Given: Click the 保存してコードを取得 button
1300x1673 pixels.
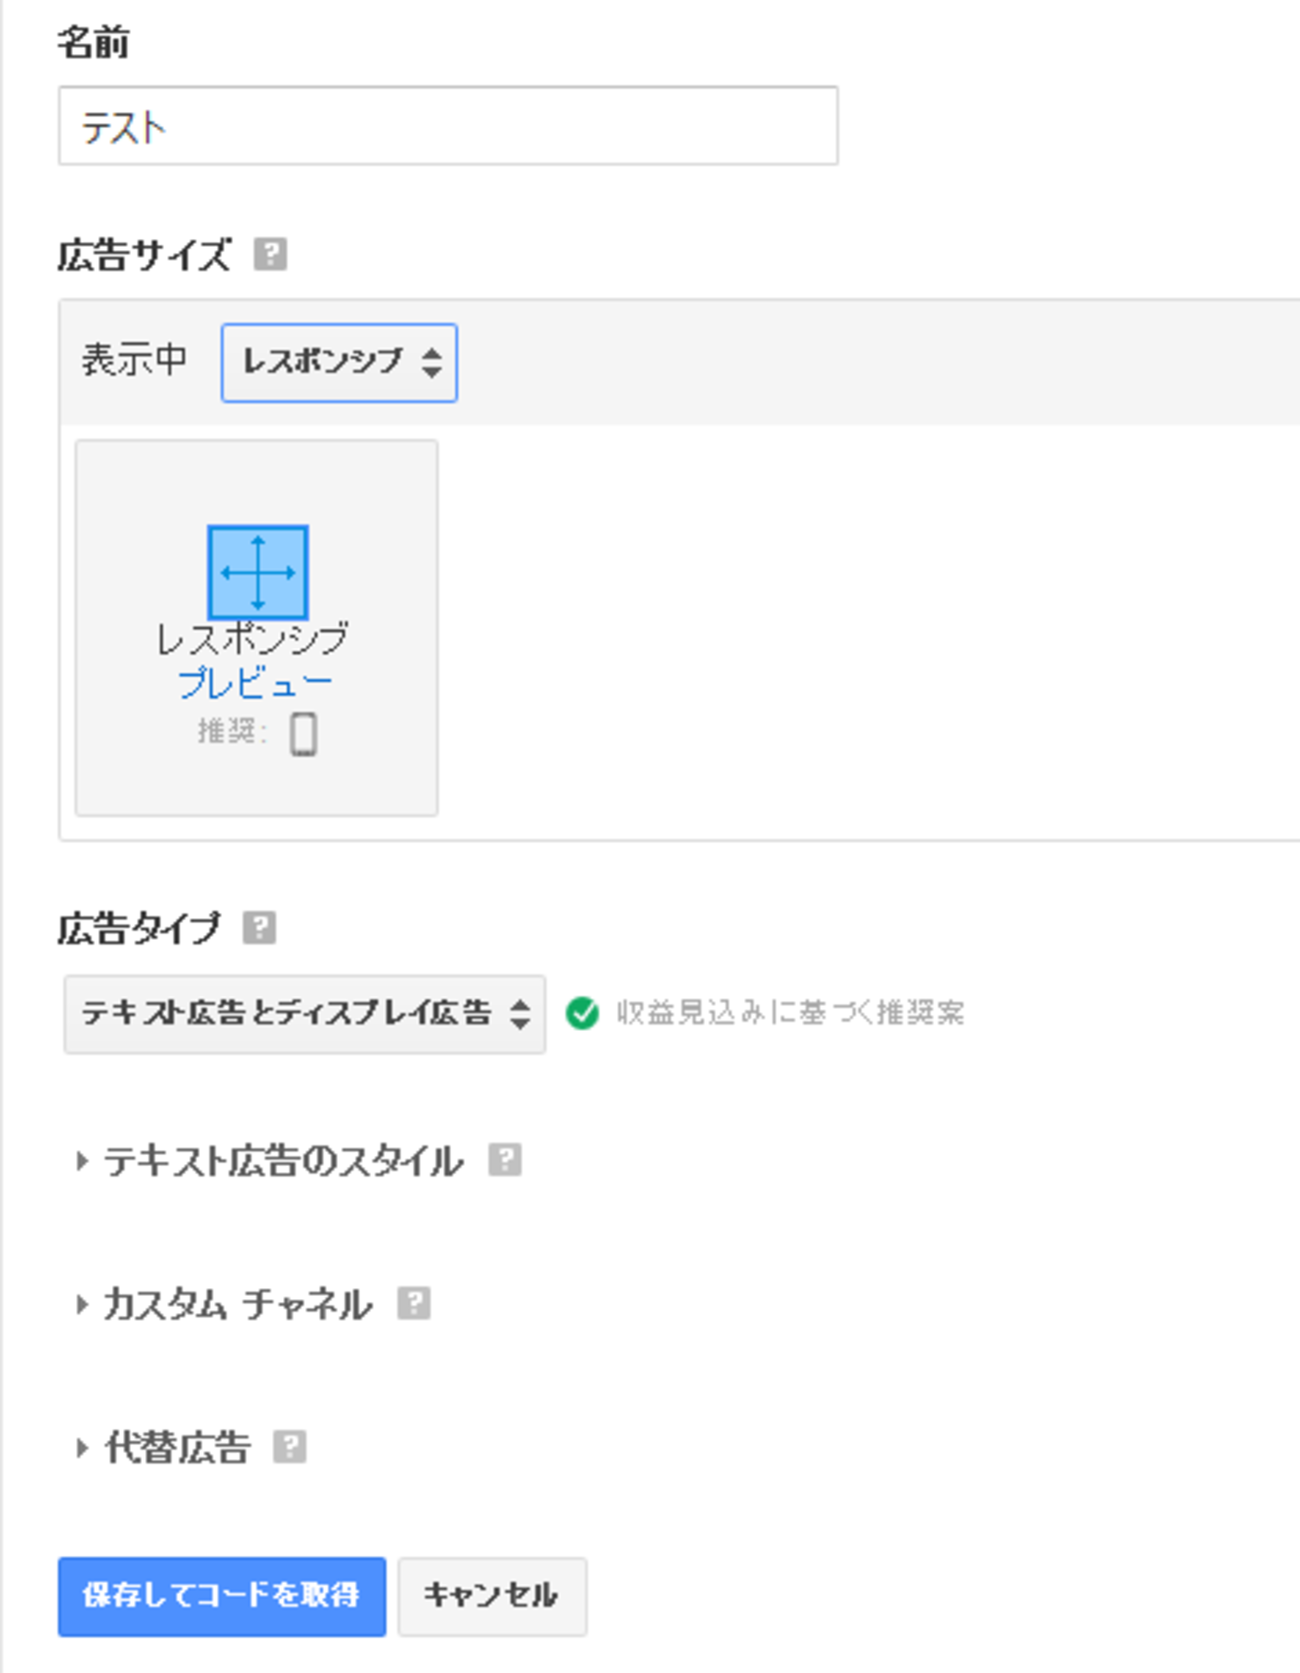Looking at the screenshot, I should click(222, 1596).
